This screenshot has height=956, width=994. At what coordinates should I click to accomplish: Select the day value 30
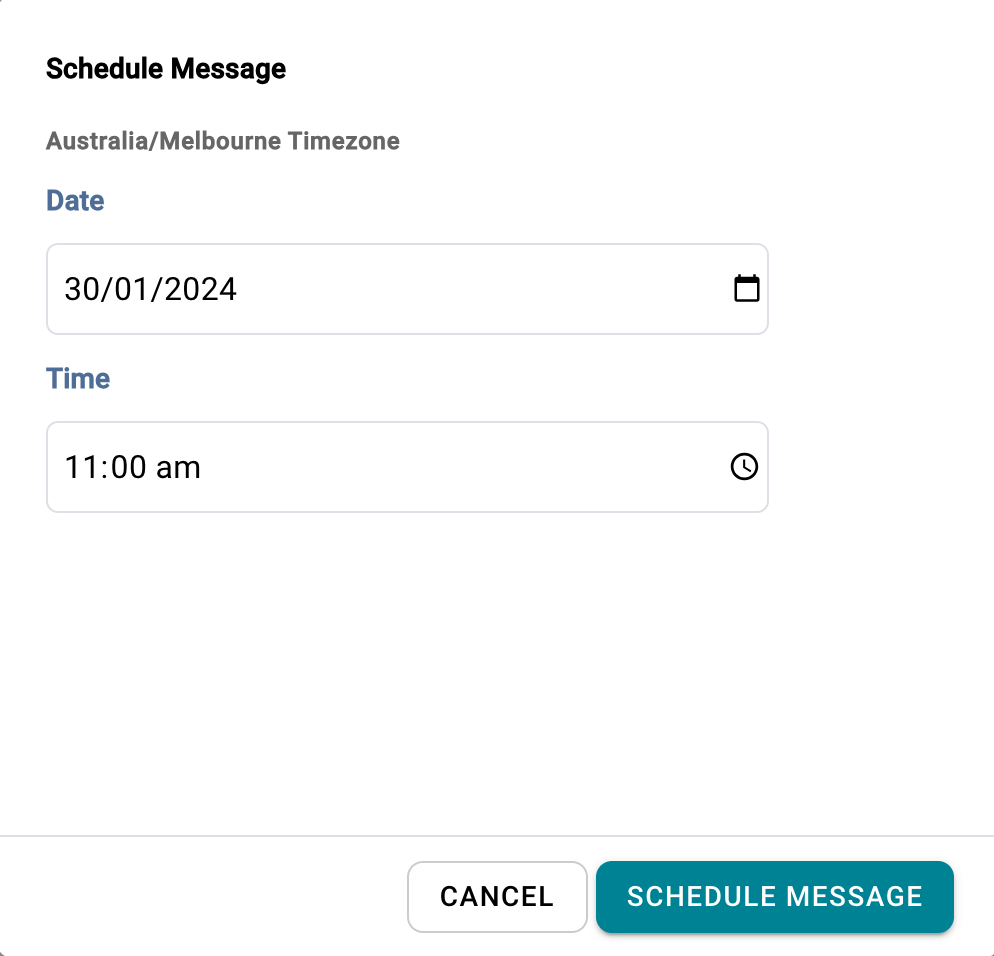coord(79,289)
